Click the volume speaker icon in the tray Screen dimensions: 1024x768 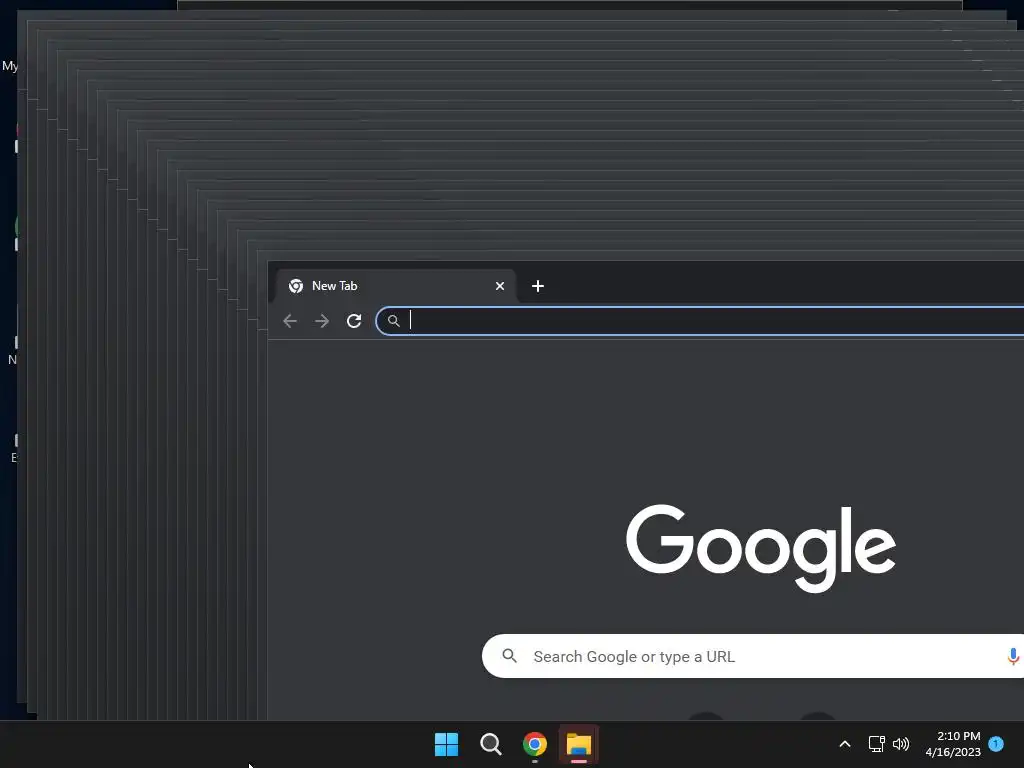(x=901, y=744)
